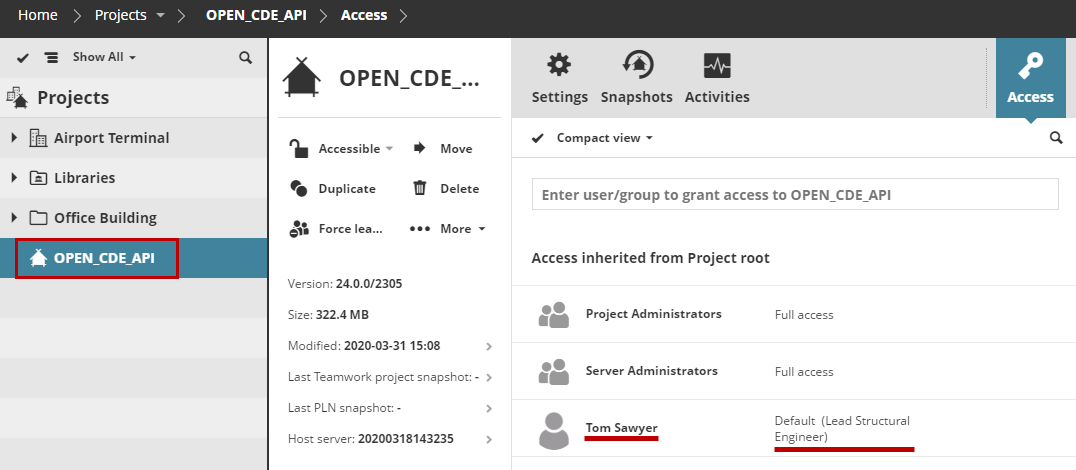The height and width of the screenshot is (470, 1076).
Task: Click the search icon in Access panel
Action: 1056,138
